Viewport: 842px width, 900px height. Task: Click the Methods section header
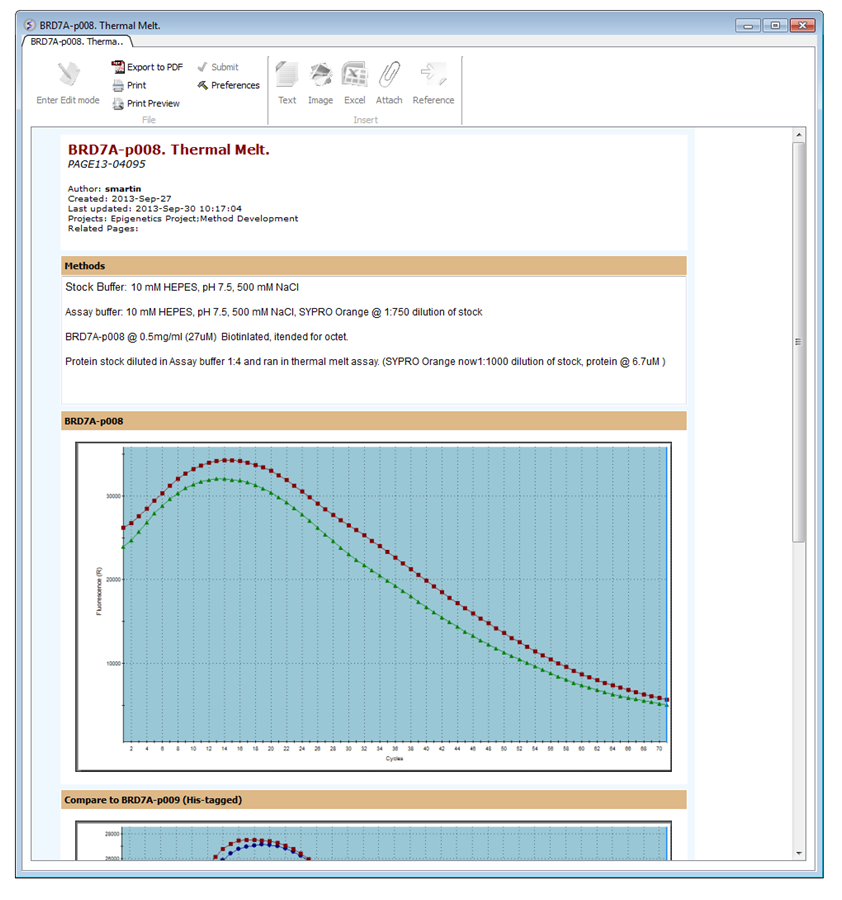pos(373,266)
